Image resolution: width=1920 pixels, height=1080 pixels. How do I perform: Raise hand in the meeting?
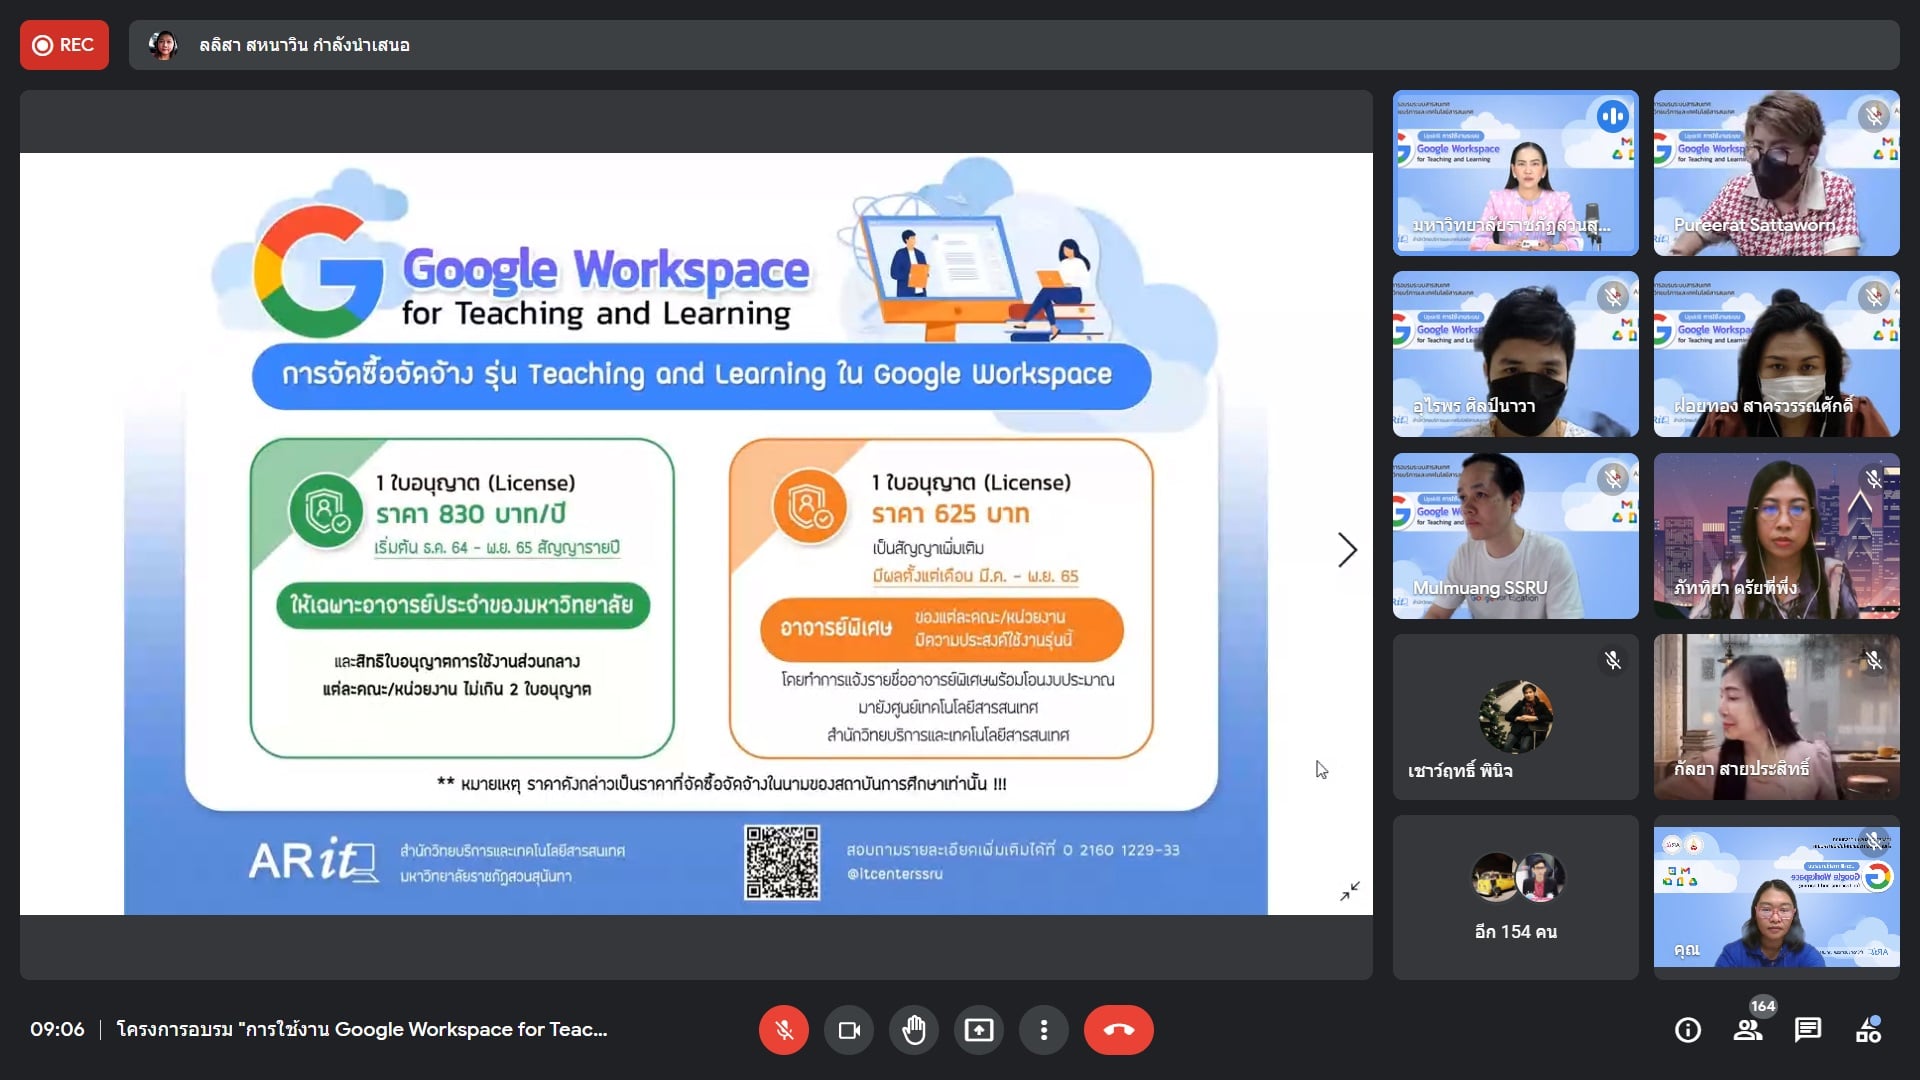click(914, 1030)
